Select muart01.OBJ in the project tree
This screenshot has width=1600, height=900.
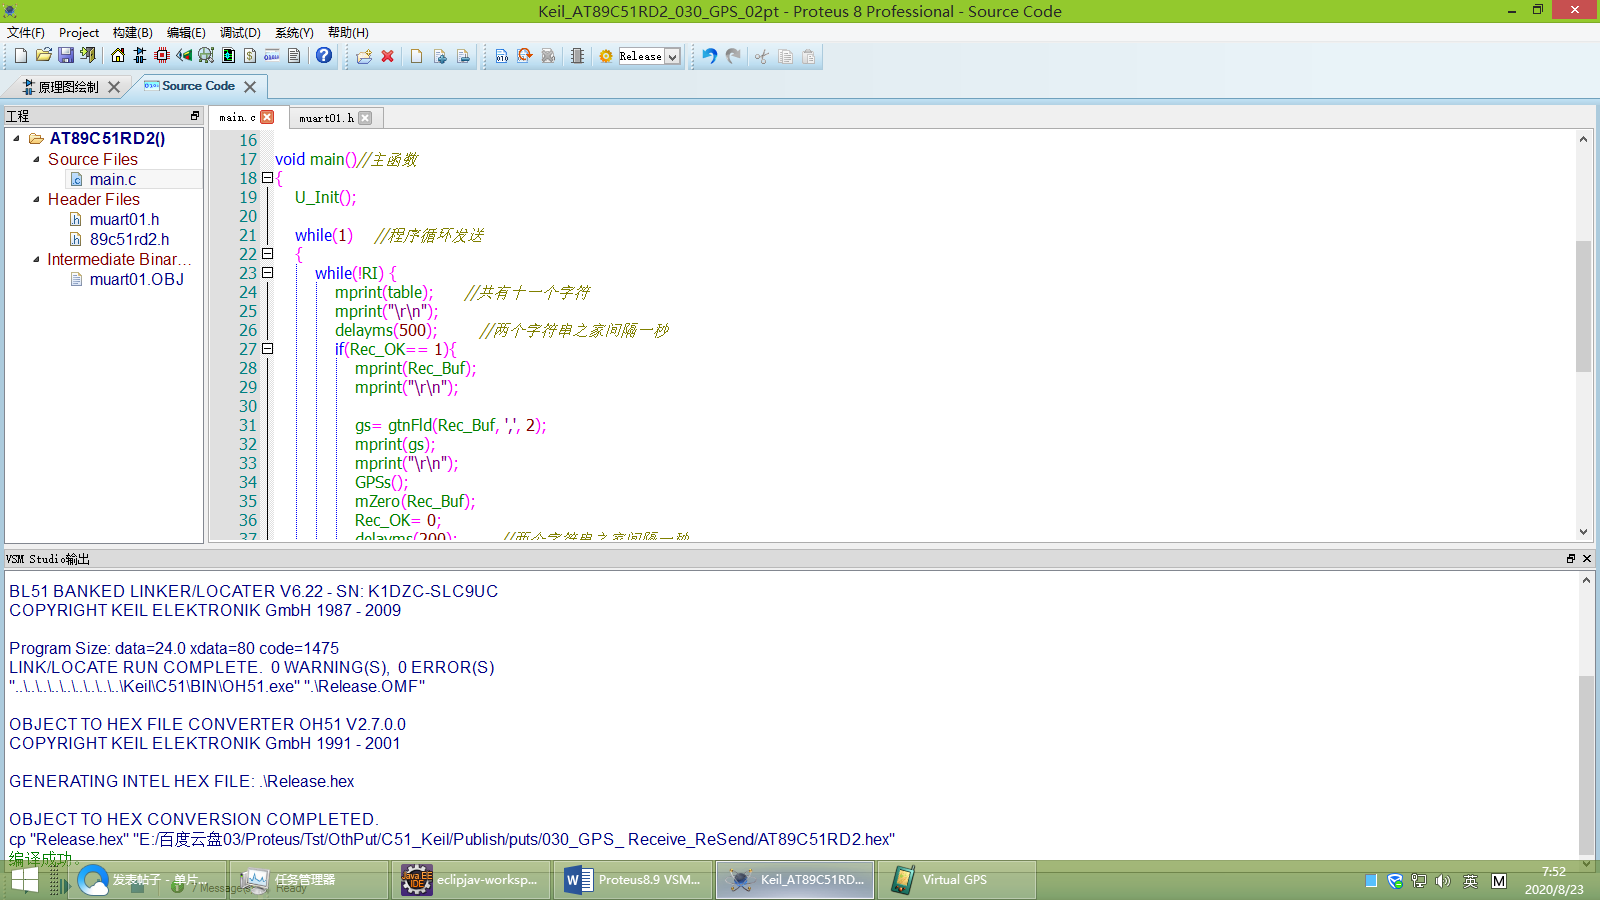pos(136,279)
